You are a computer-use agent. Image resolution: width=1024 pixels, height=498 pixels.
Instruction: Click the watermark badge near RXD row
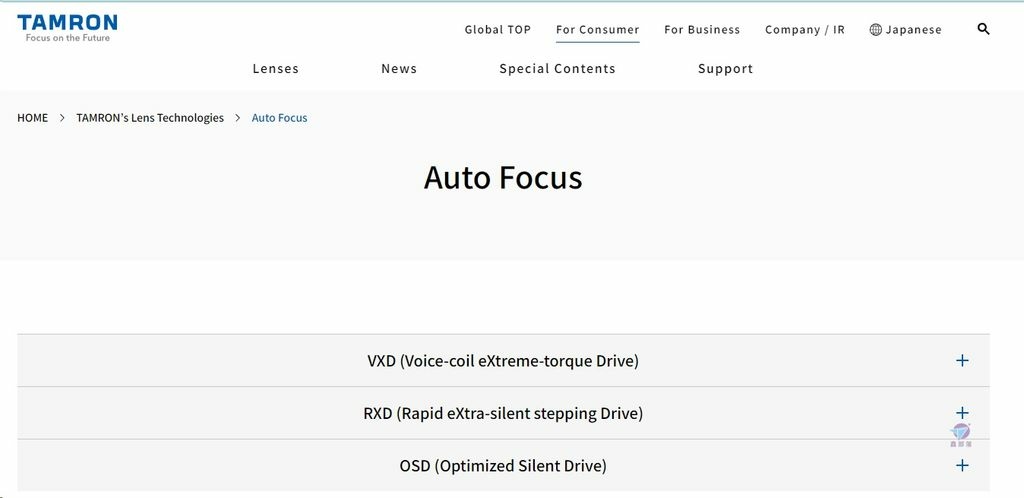point(961,435)
